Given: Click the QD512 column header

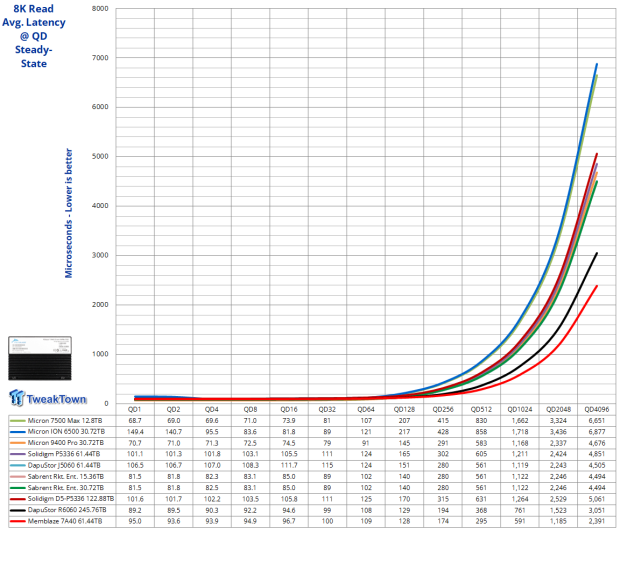Looking at the screenshot, I should [481, 409].
